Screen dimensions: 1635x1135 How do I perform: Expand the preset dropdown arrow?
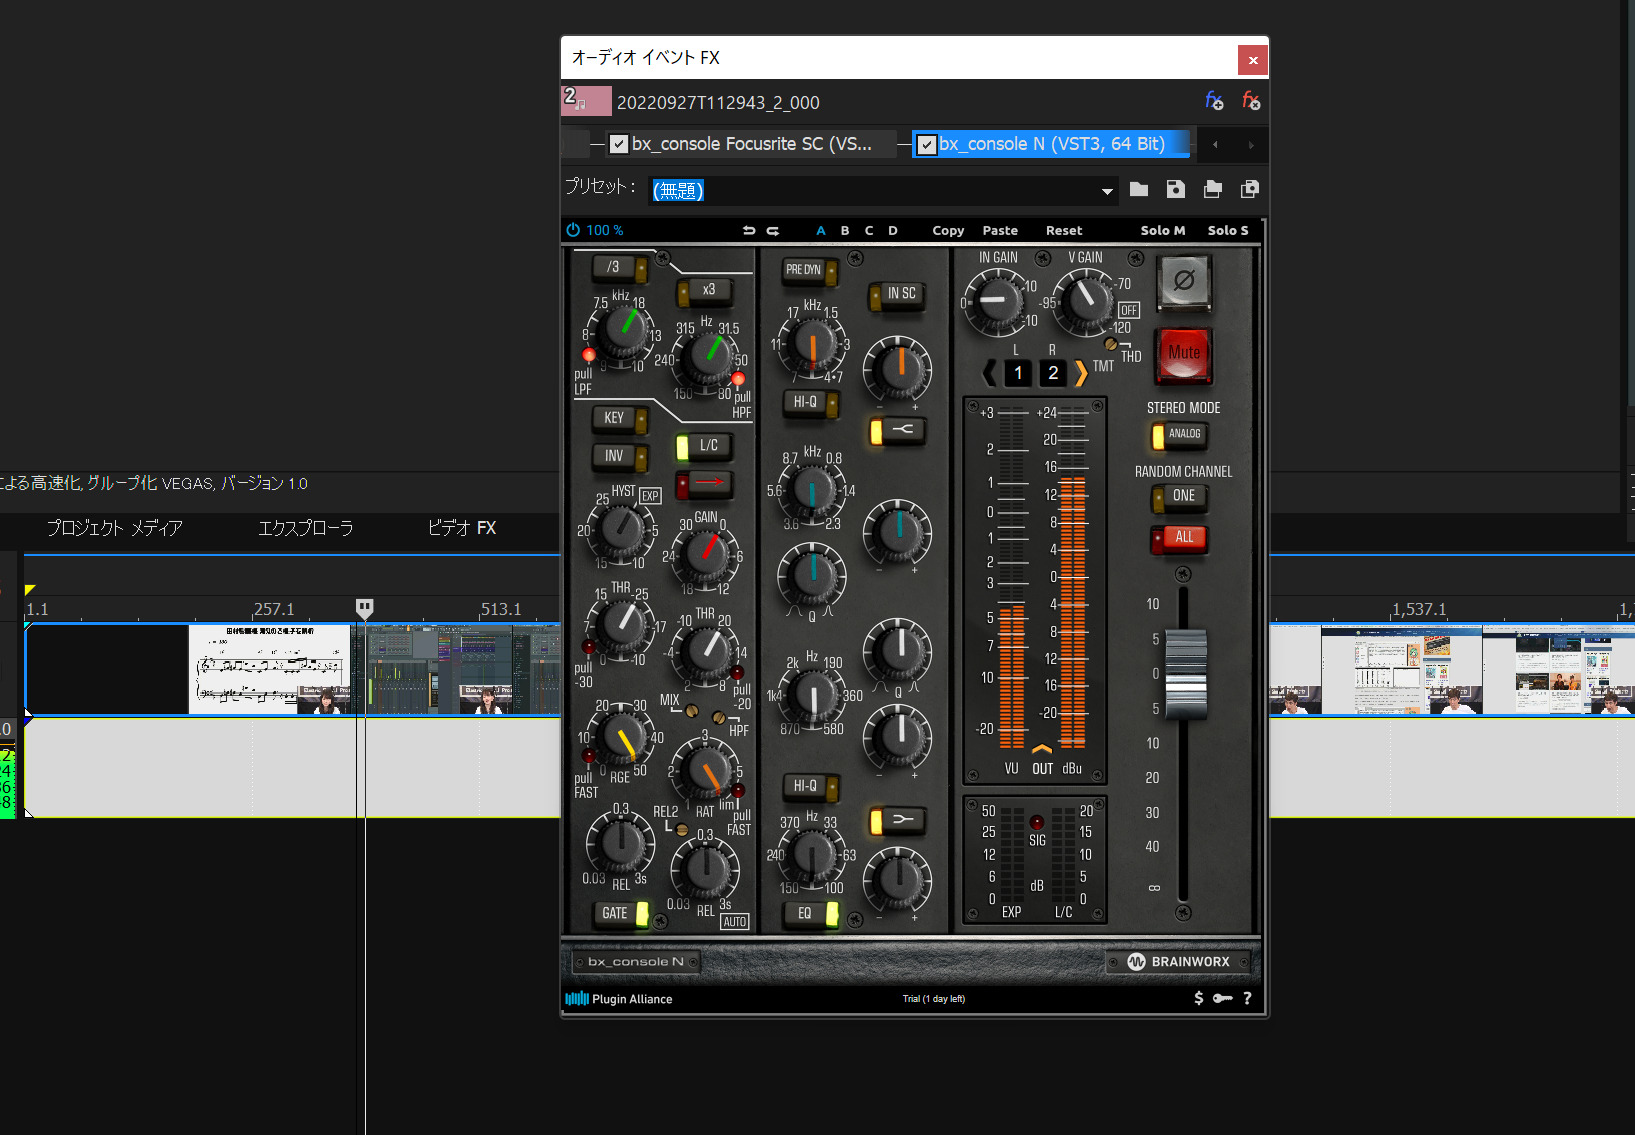click(1107, 190)
